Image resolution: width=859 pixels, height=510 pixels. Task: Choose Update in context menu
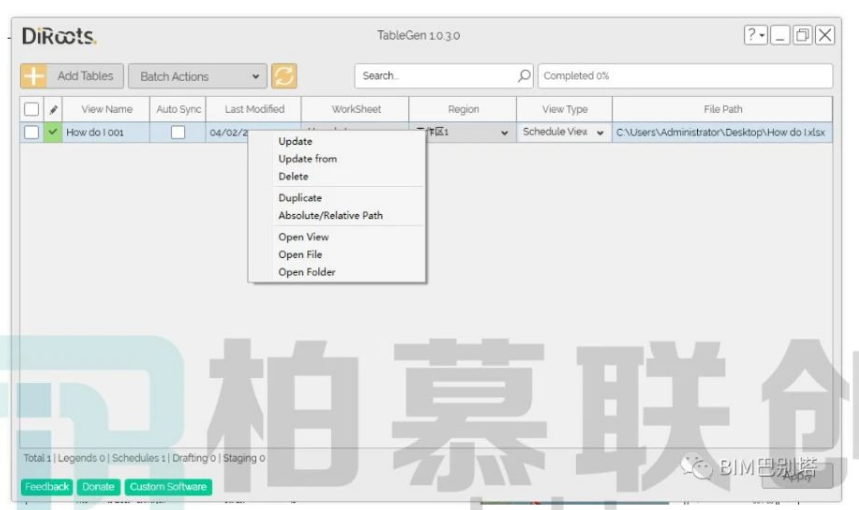pos(295,141)
